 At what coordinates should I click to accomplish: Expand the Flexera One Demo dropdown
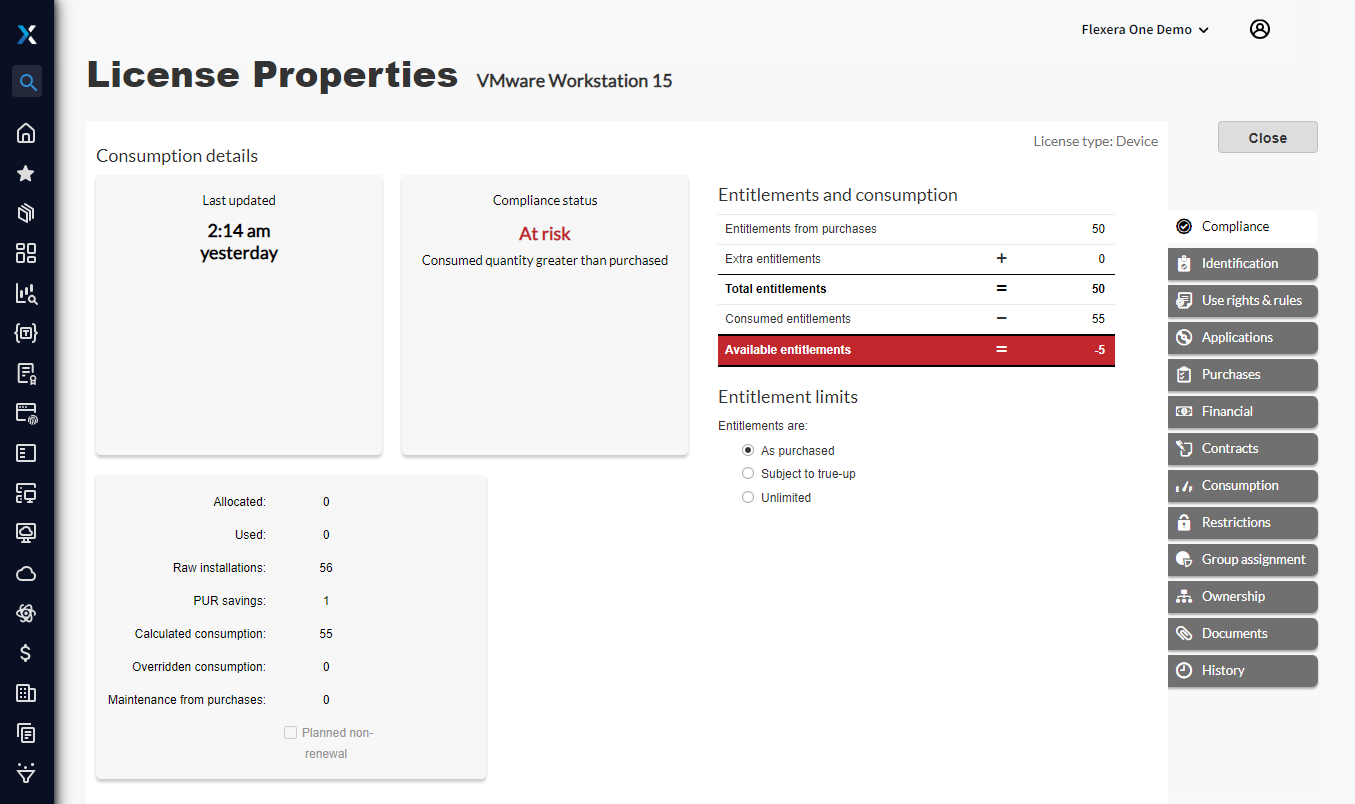click(1145, 30)
